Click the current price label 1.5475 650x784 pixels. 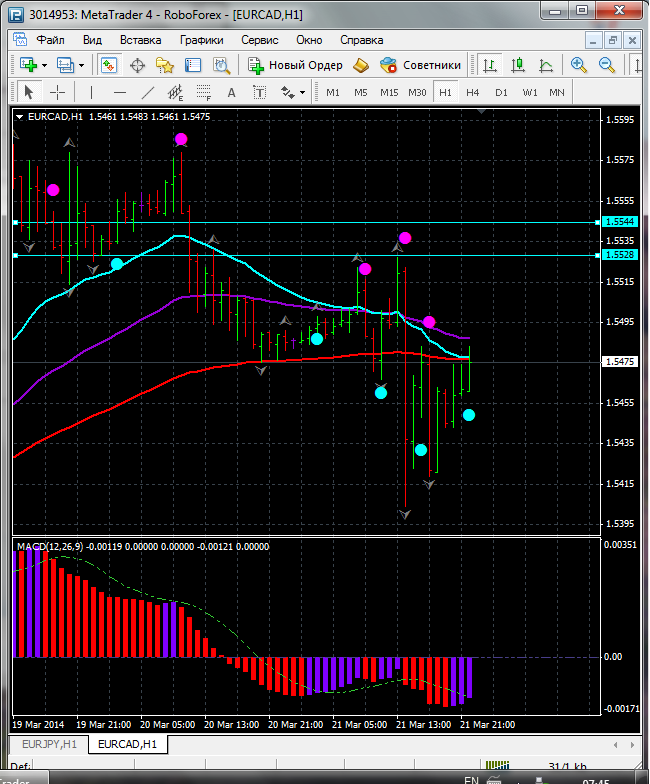point(620,362)
